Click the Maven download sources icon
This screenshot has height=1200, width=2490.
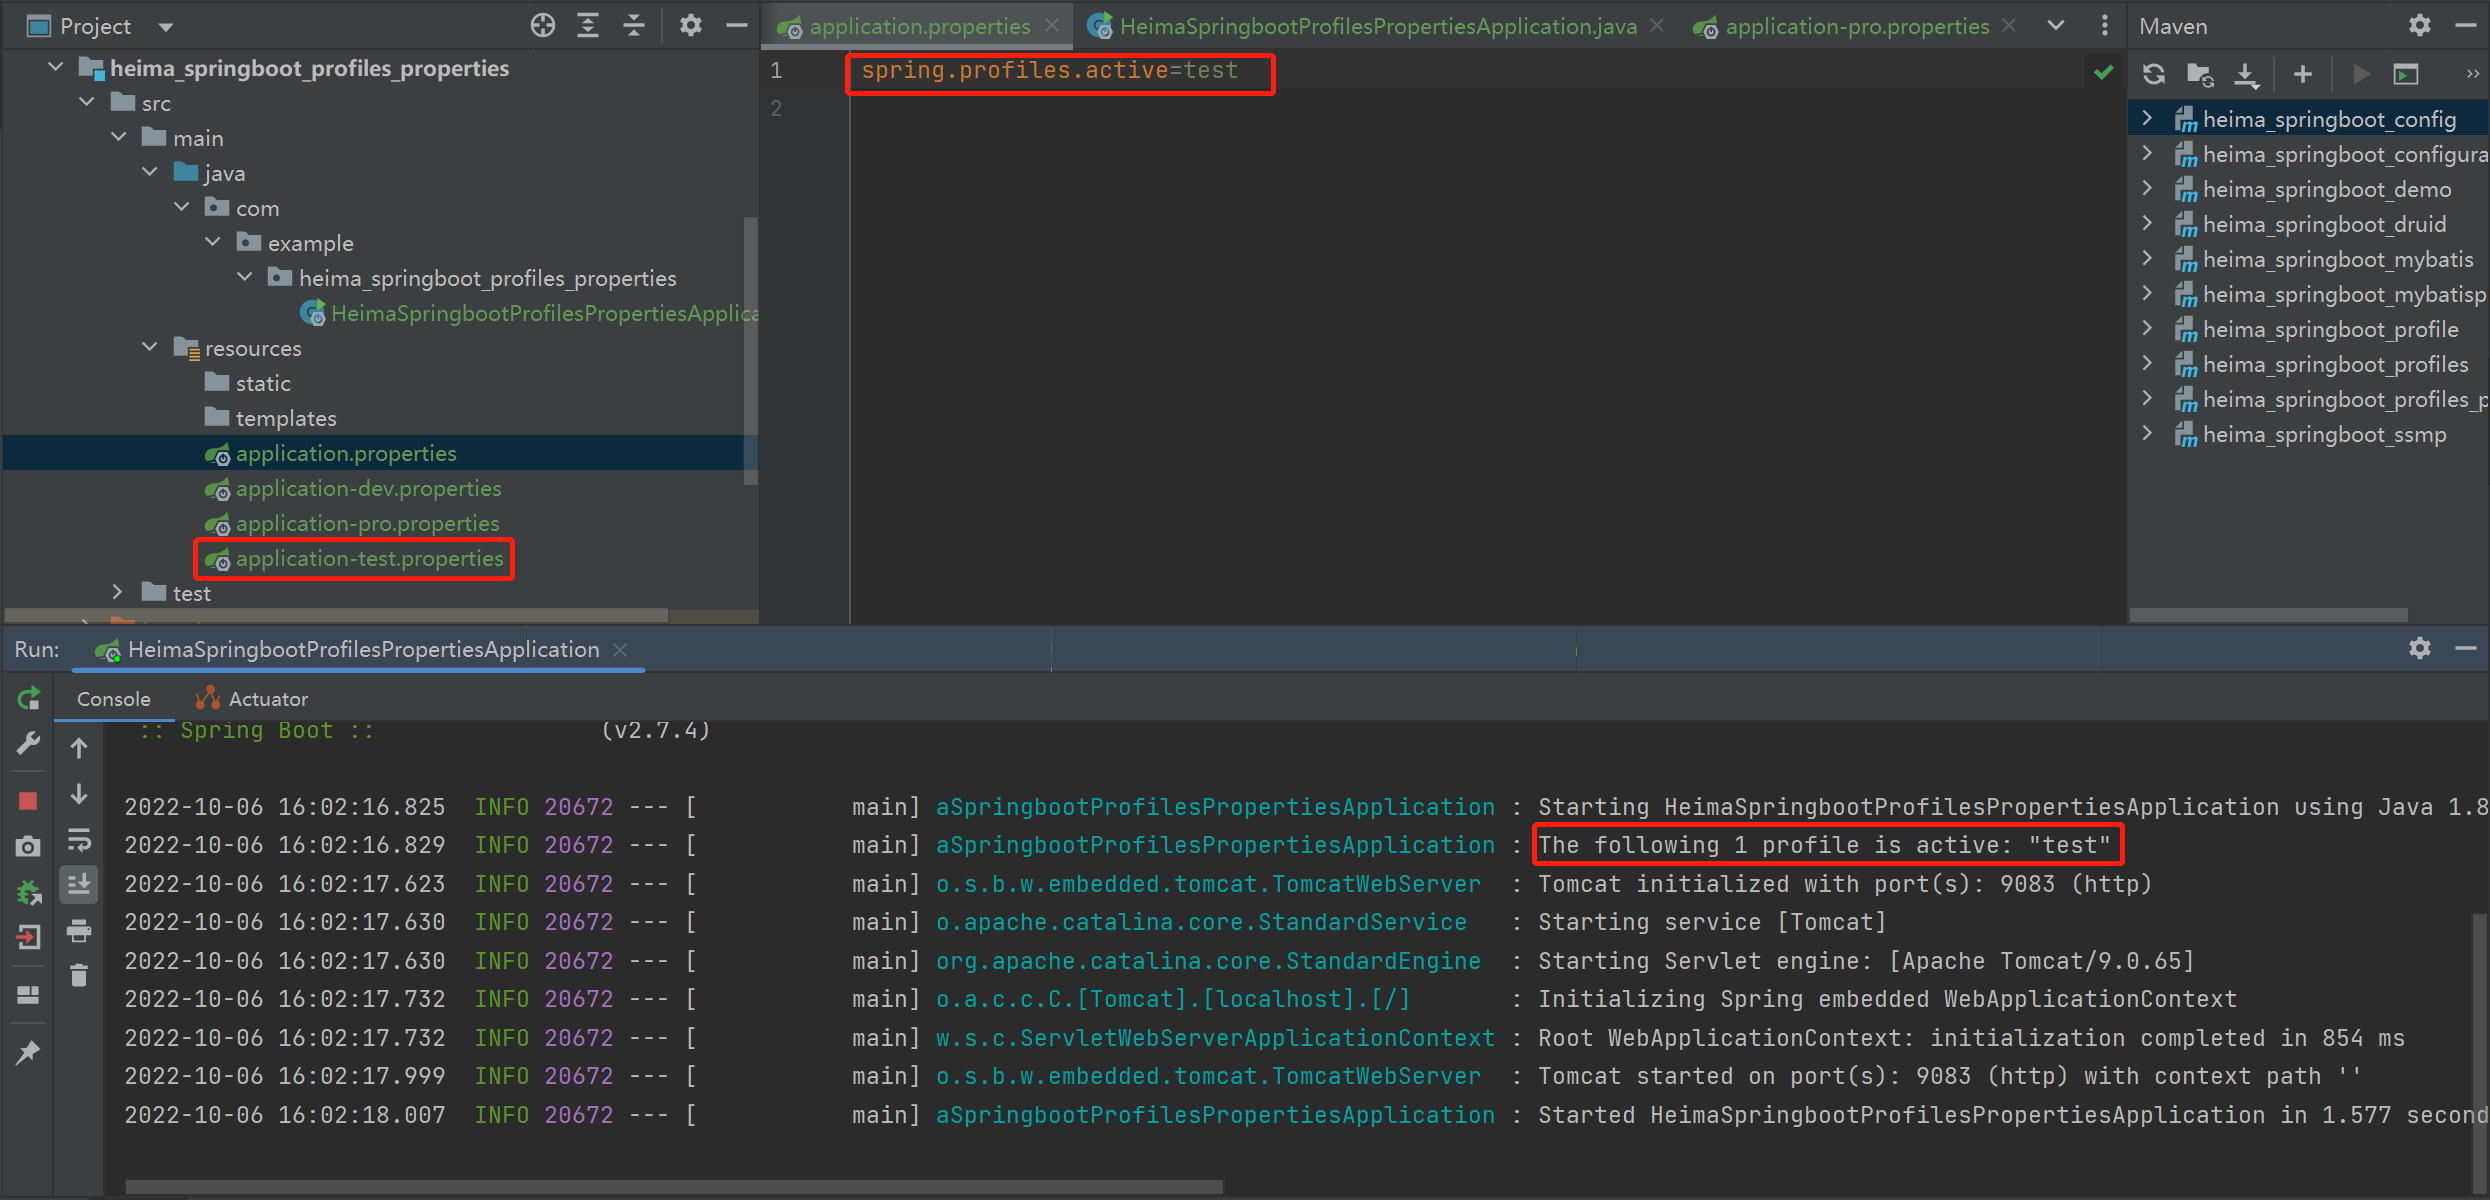pyautogui.click(x=2246, y=74)
